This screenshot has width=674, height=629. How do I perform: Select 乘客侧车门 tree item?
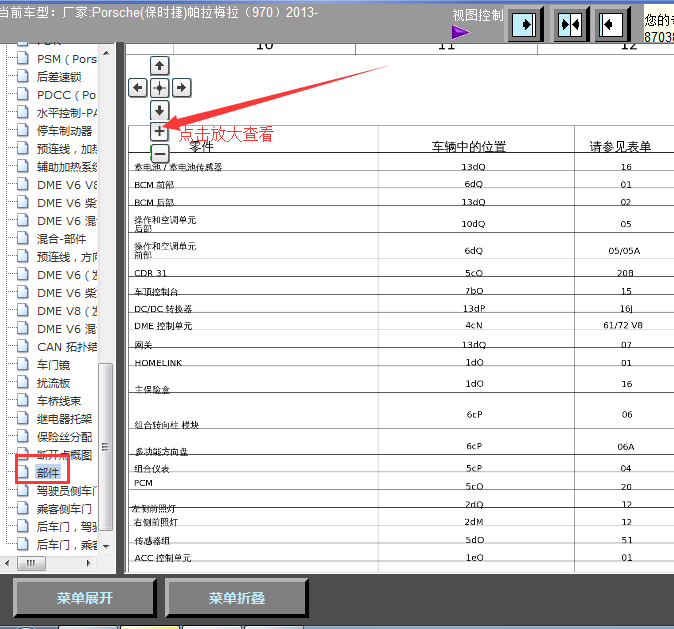[x=64, y=509]
